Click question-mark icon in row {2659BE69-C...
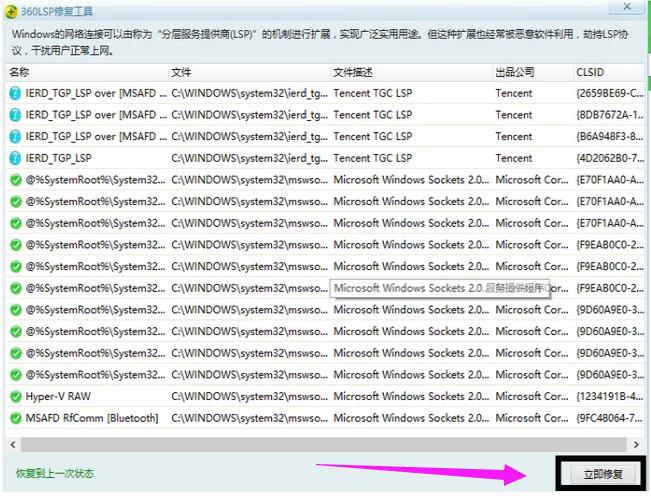This screenshot has width=651, height=496. pyautogui.click(x=15, y=93)
